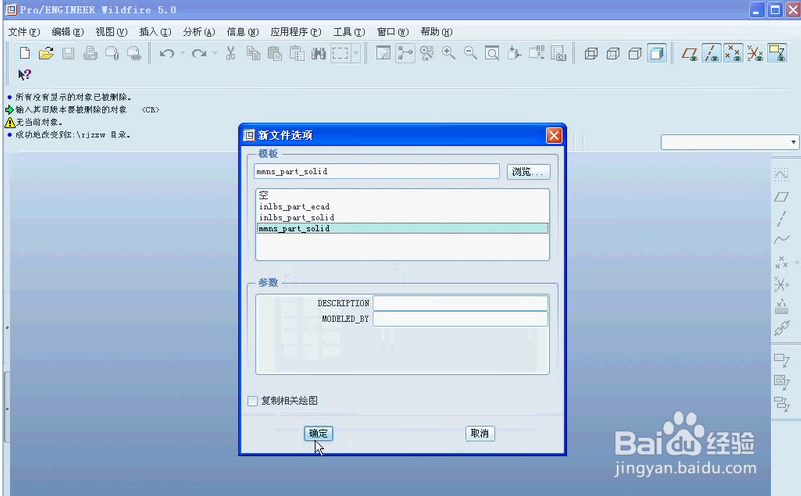Viewport: 801px width, 496px height.
Task: Toggle coordinate systems display
Action: pyautogui.click(x=755, y=53)
